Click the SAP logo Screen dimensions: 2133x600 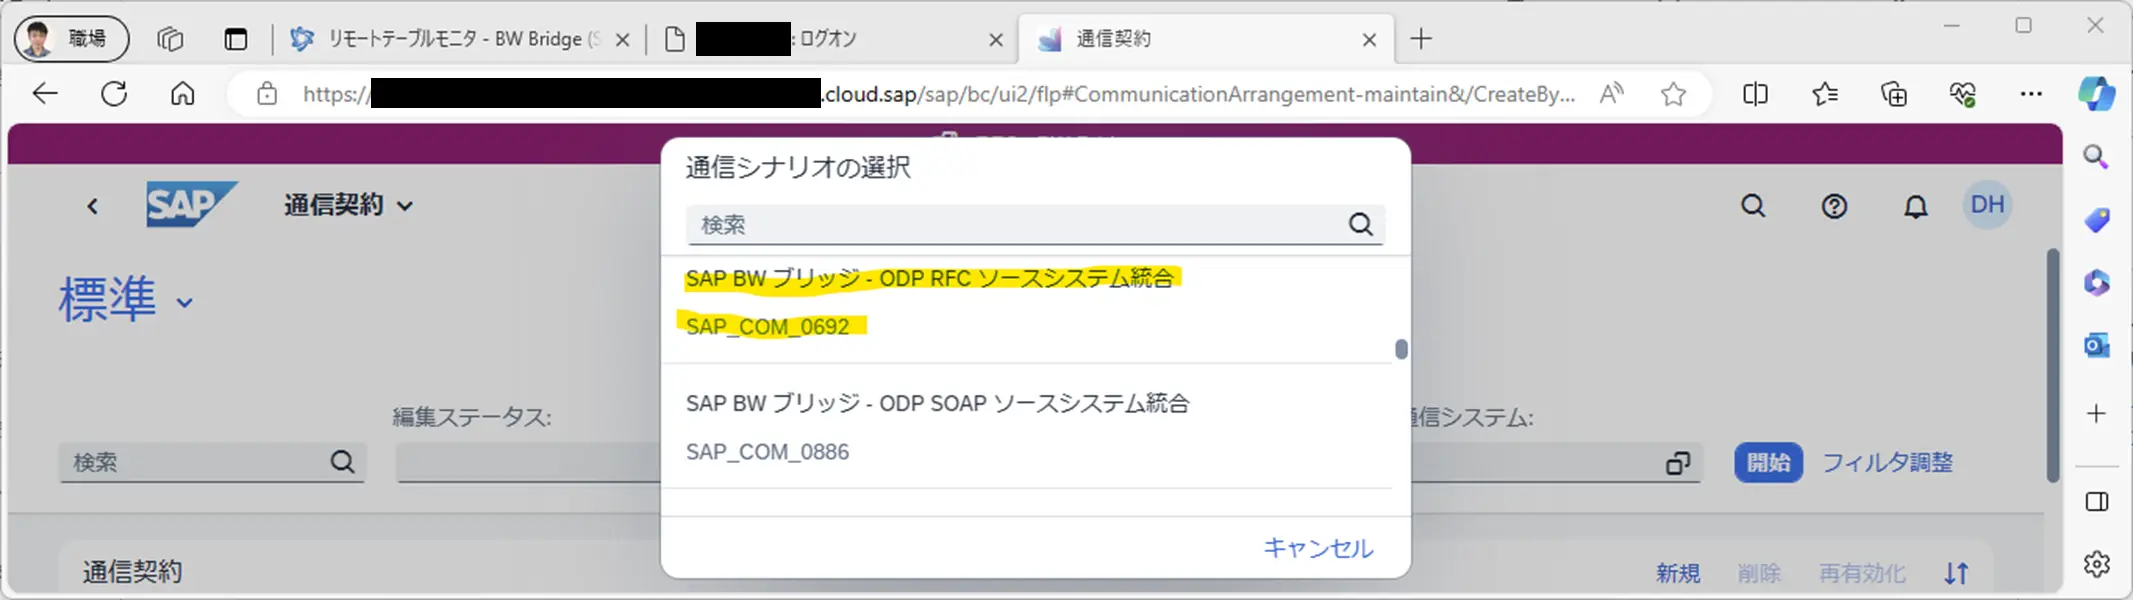[191, 204]
